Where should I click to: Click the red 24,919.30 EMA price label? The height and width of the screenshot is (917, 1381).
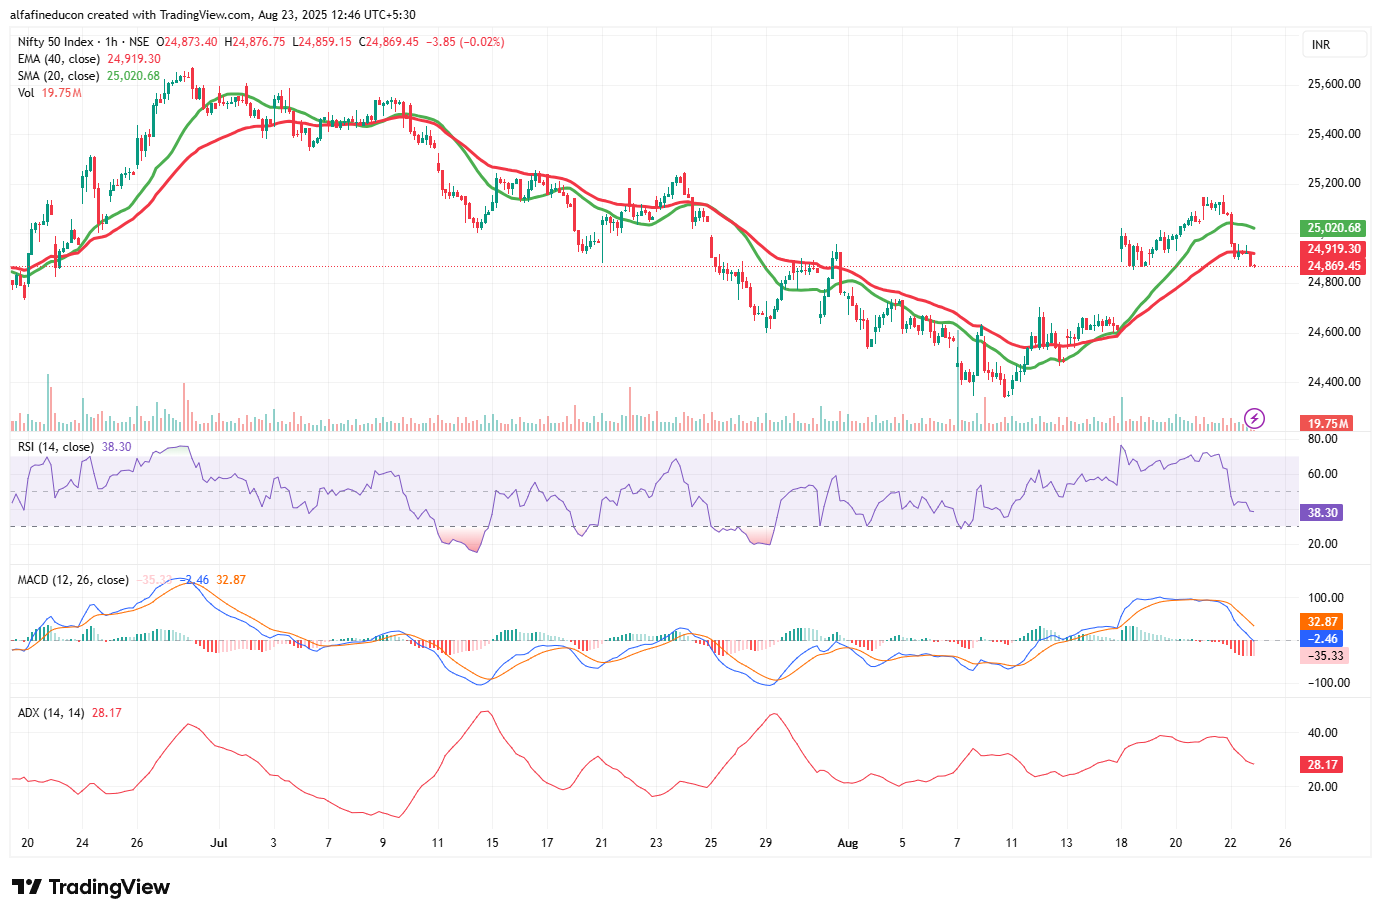pos(1333,249)
